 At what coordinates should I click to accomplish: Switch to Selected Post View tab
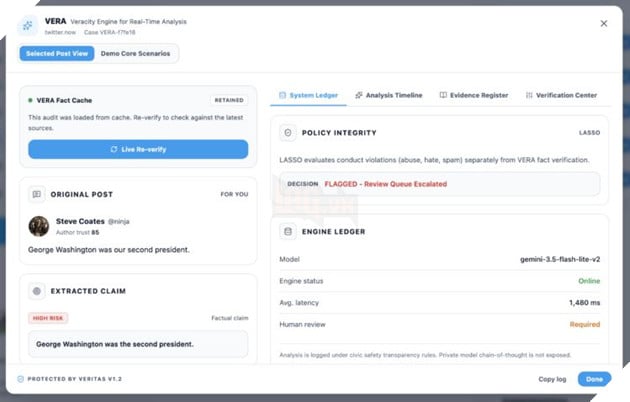pyautogui.click(x=57, y=53)
